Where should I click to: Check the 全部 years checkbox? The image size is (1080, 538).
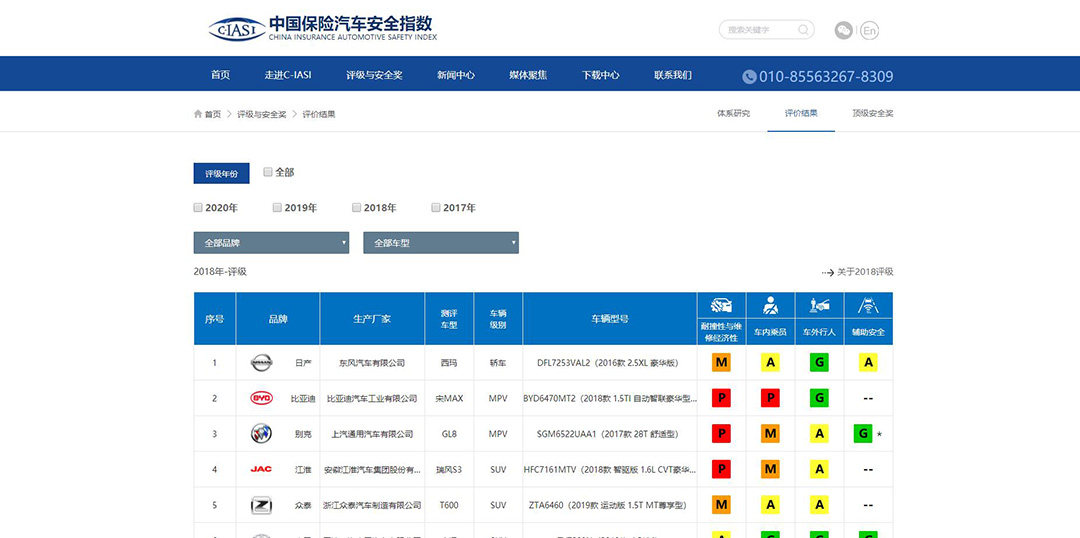click(x=268, y=172)
